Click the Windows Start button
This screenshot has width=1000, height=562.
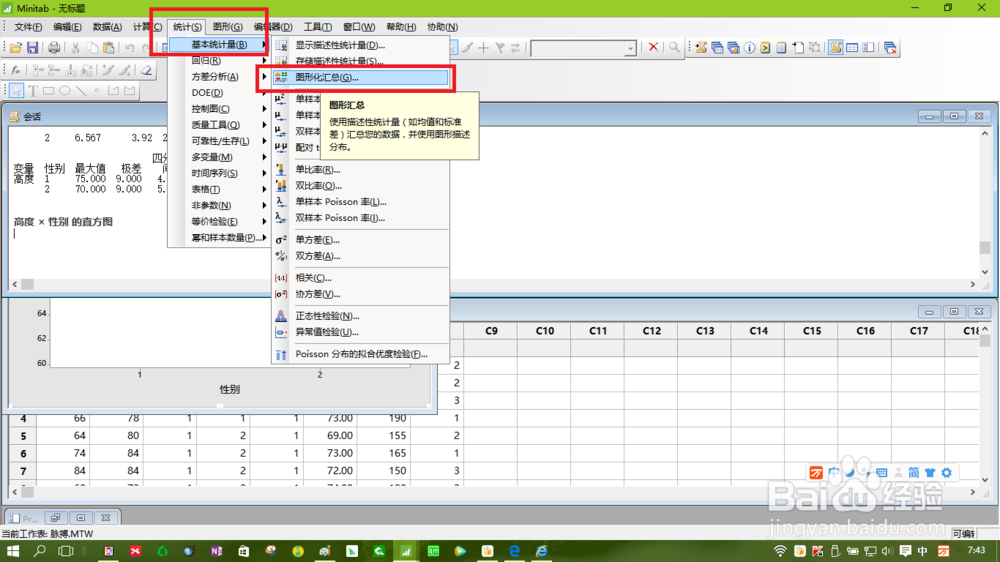pyautogui.click(x=12, y=551)
